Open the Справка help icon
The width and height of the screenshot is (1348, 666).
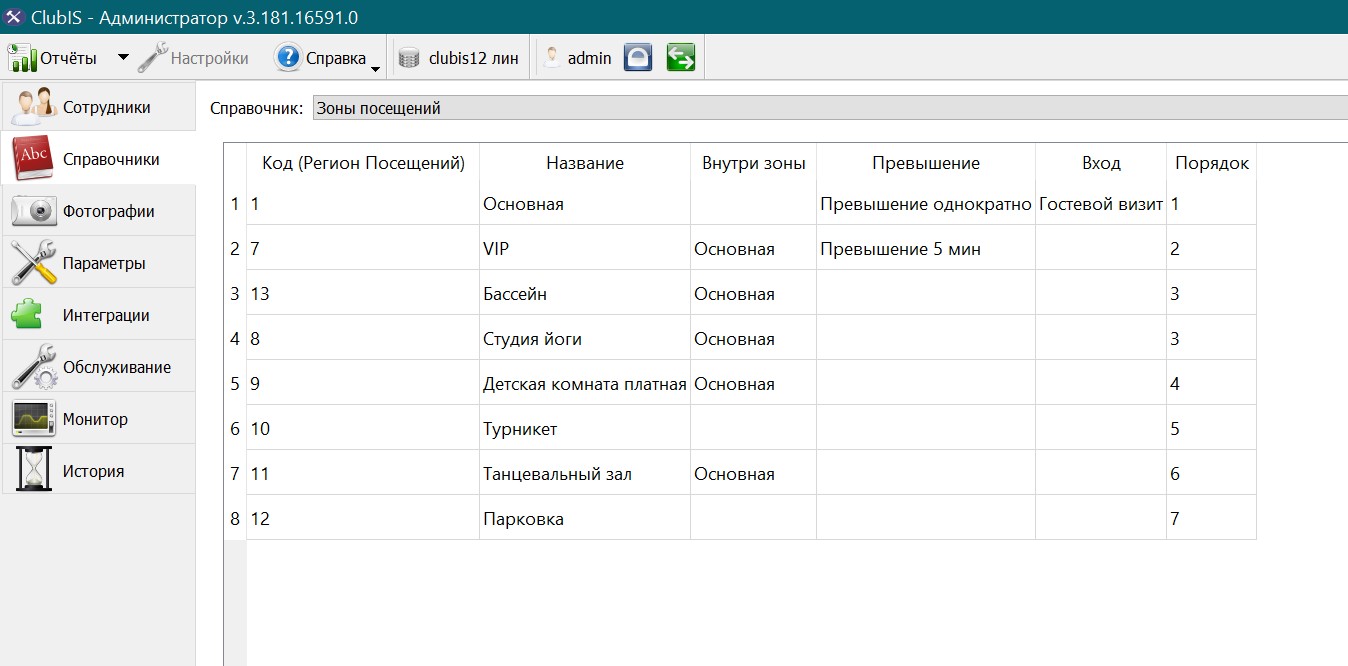288,58
